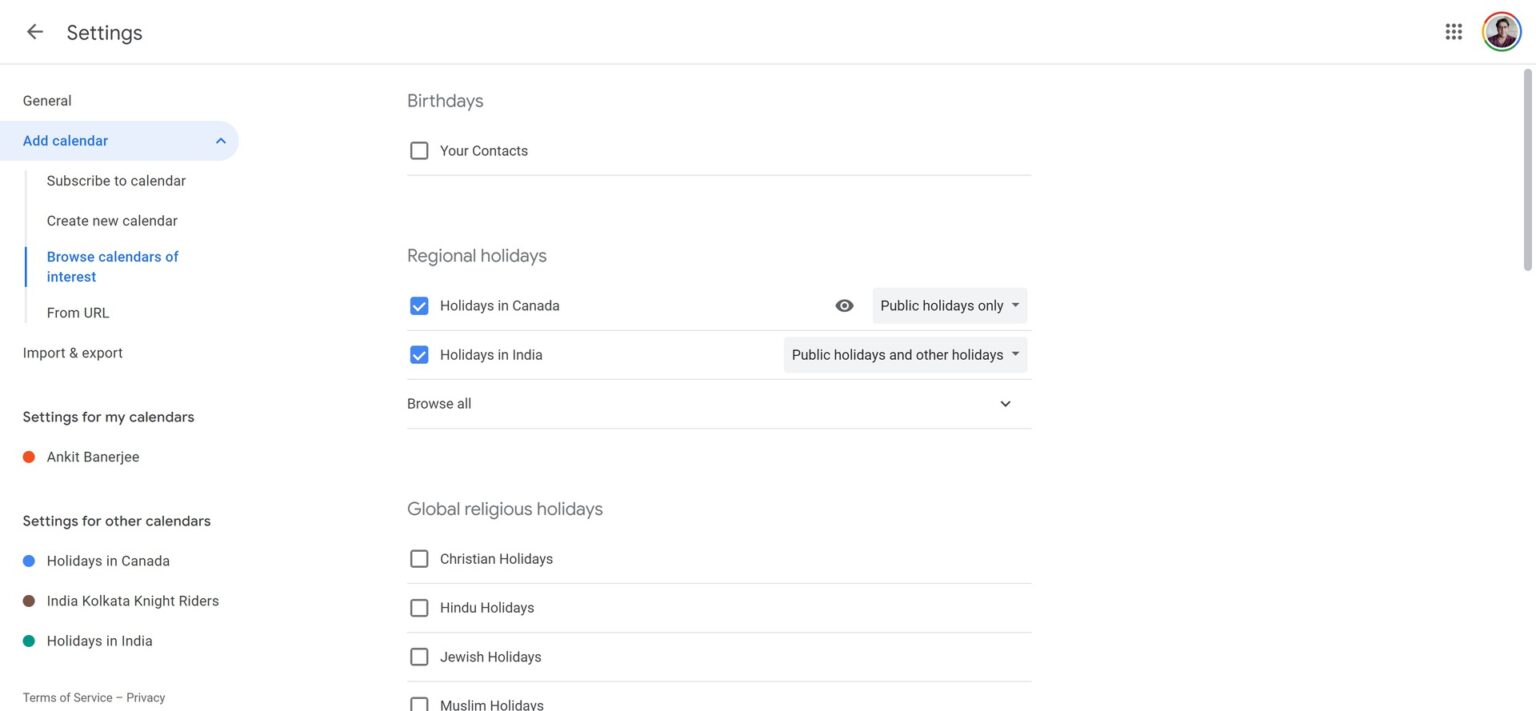The width and height of the screenshot is (1536, 711).
Task: Click the blue Holidays in Canada color dot
Action: coord(29,561)
